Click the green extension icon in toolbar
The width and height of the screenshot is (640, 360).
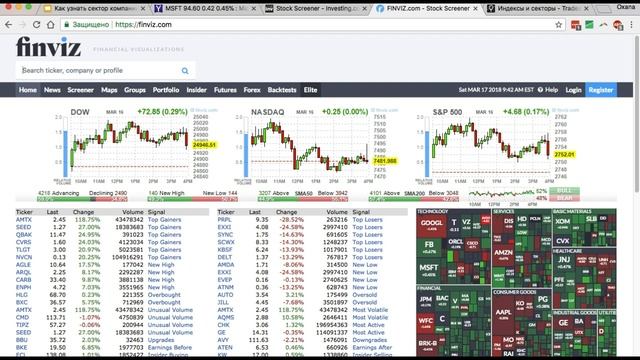pyautogui.click(x=589, y=25)
